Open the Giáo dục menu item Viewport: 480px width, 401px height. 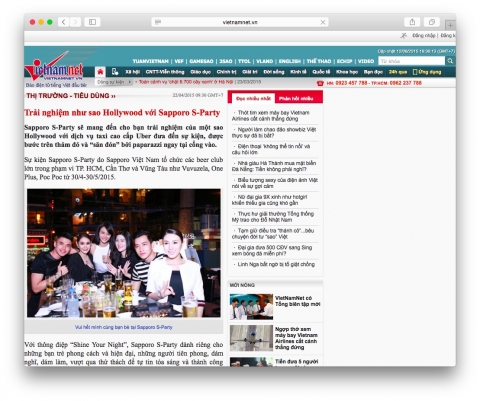pos(200,72)
